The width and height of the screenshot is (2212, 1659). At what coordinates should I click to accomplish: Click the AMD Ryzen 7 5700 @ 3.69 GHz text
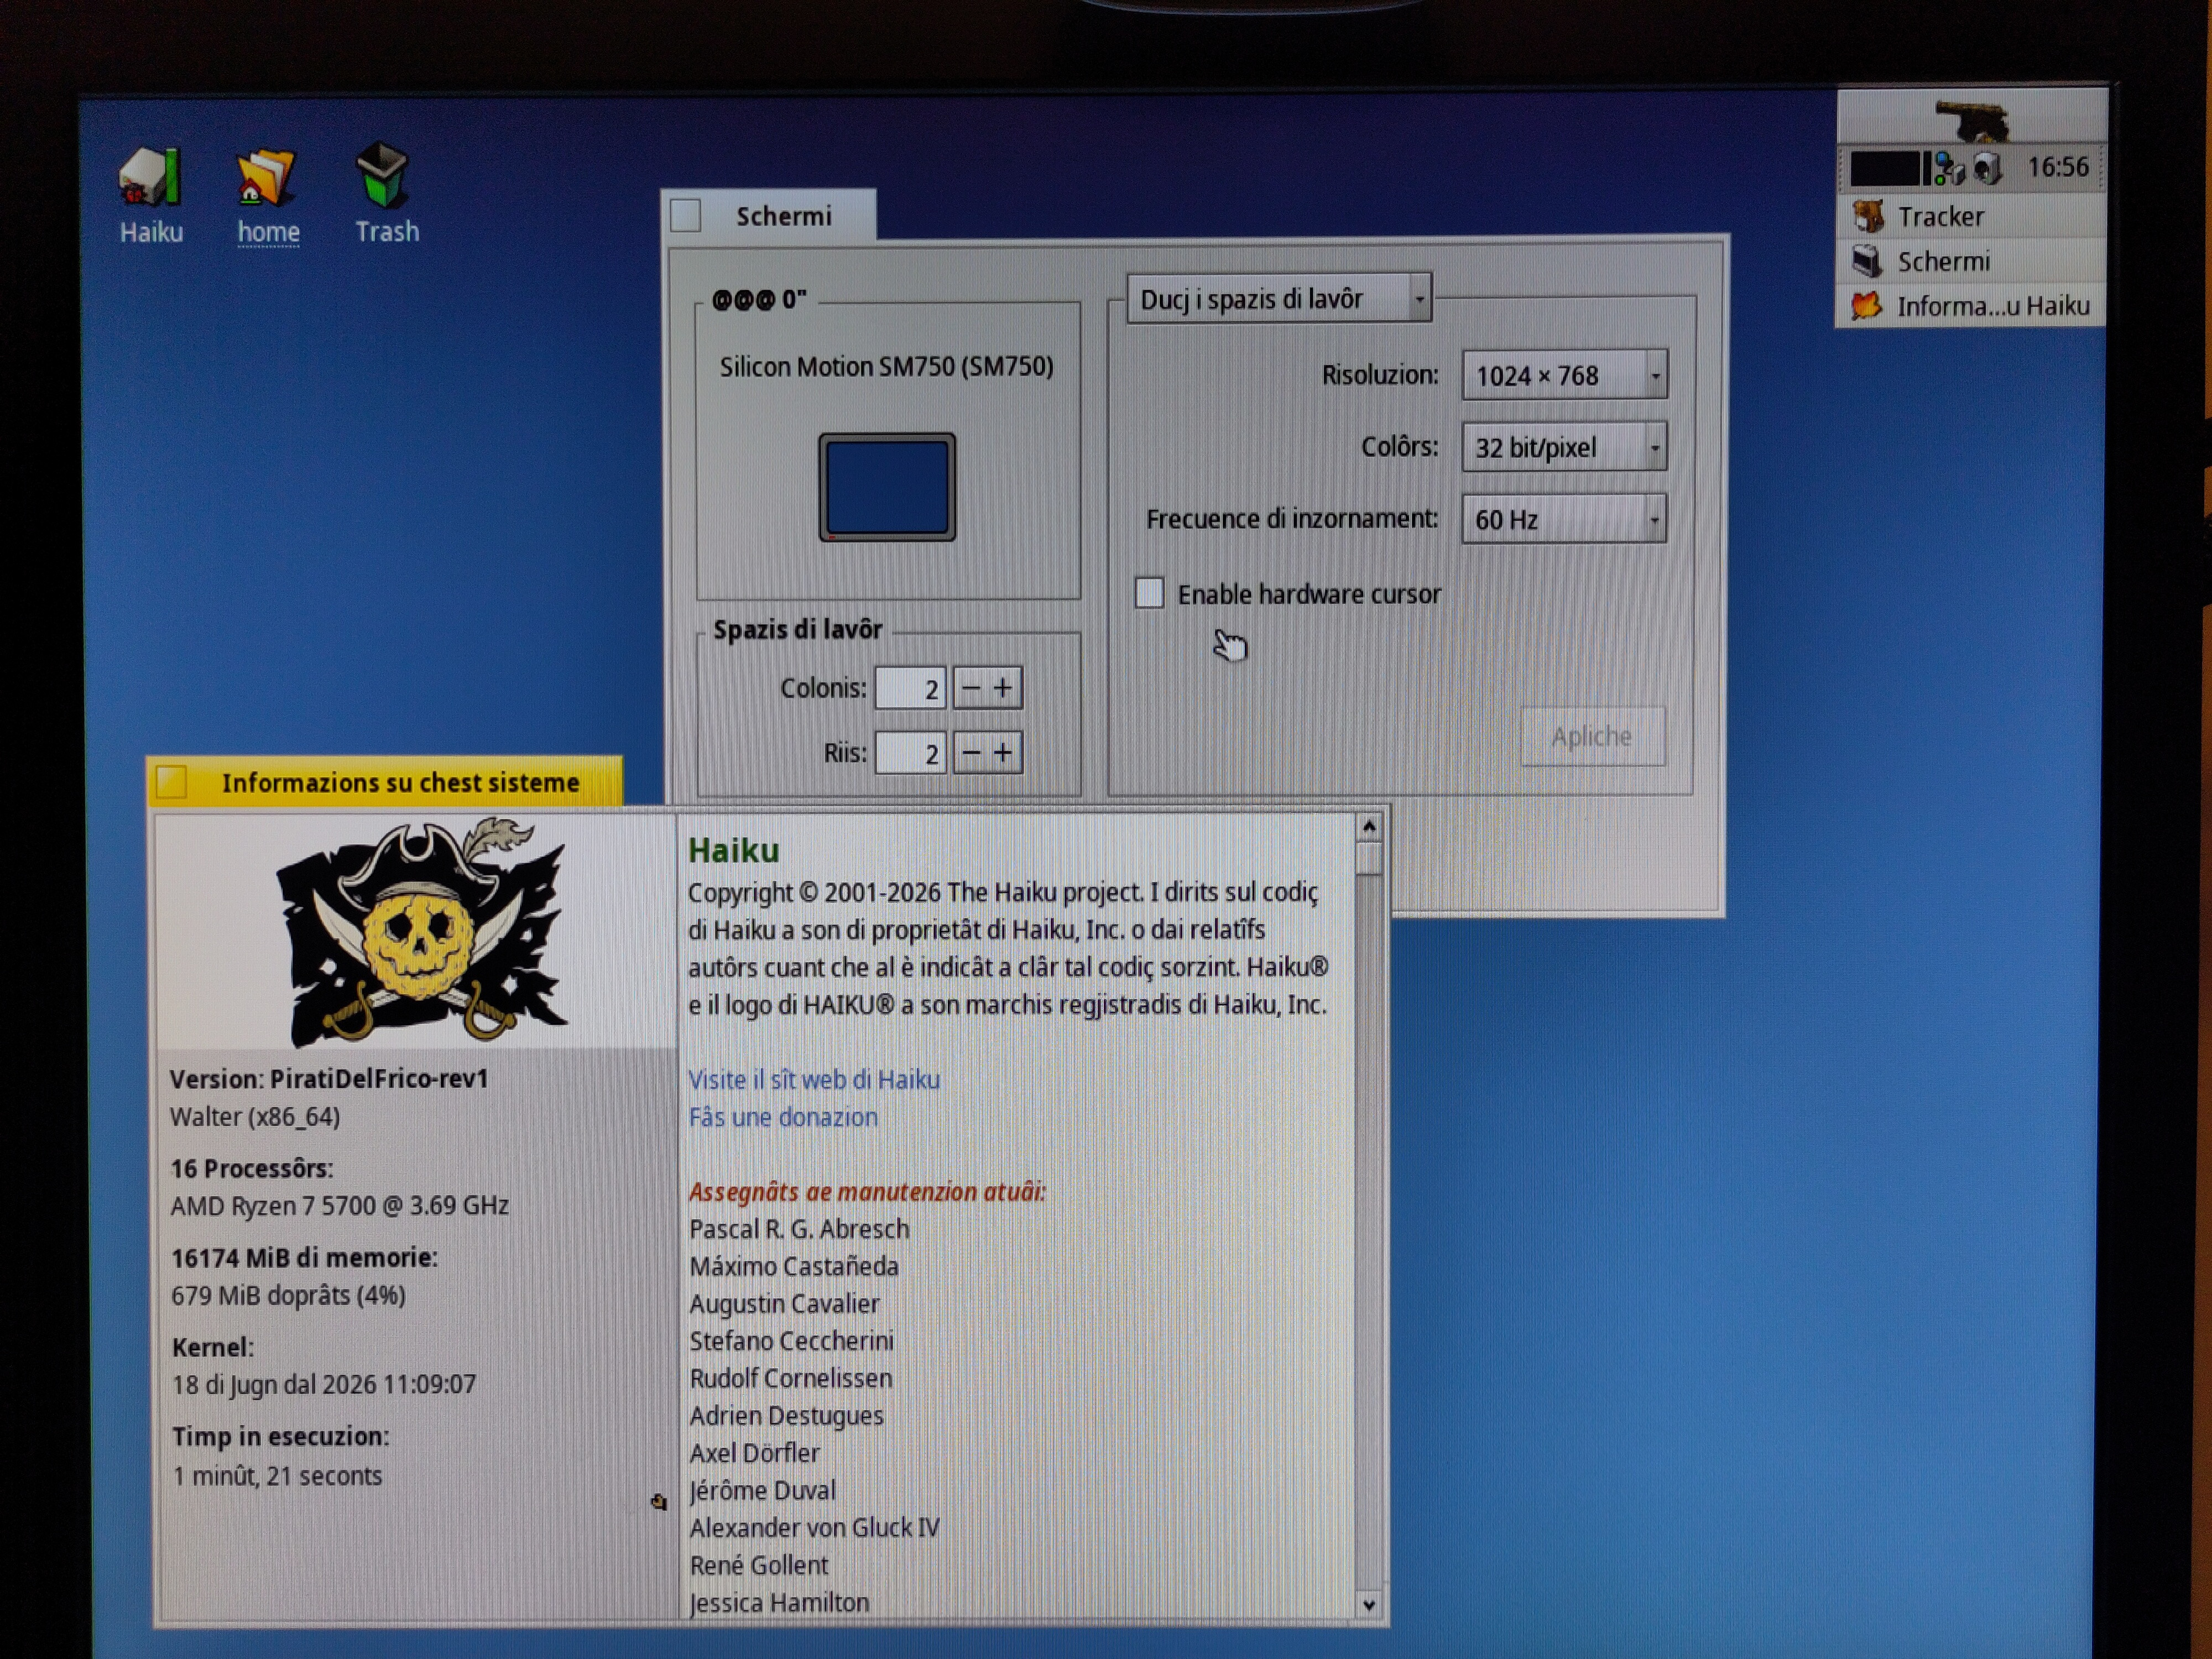340,1206
